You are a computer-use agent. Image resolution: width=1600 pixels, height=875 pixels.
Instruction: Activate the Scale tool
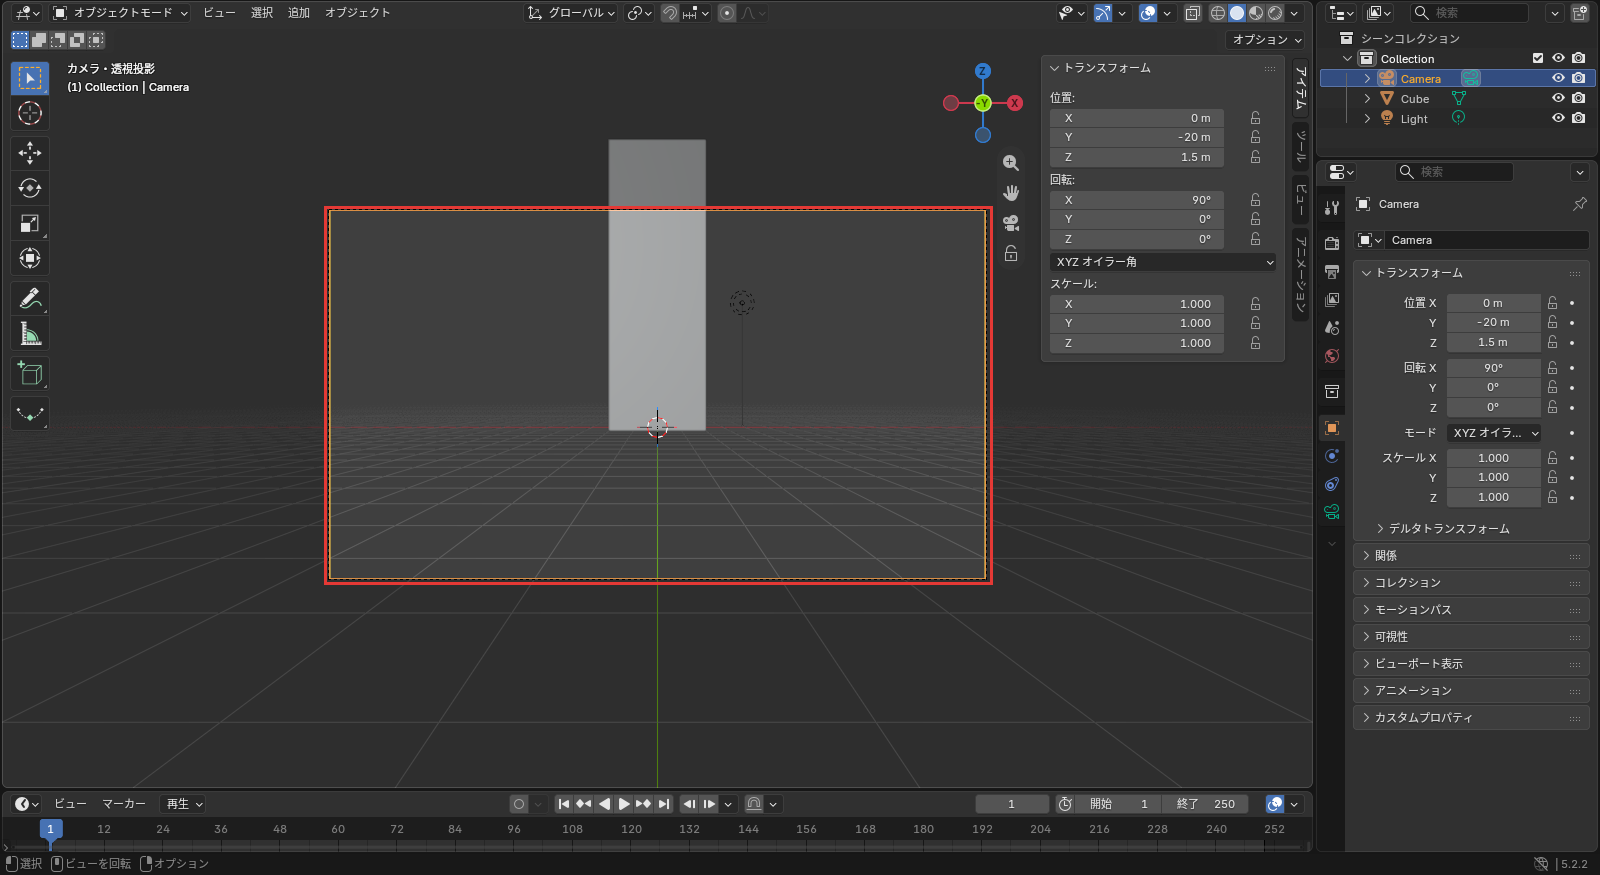point(30,223)
